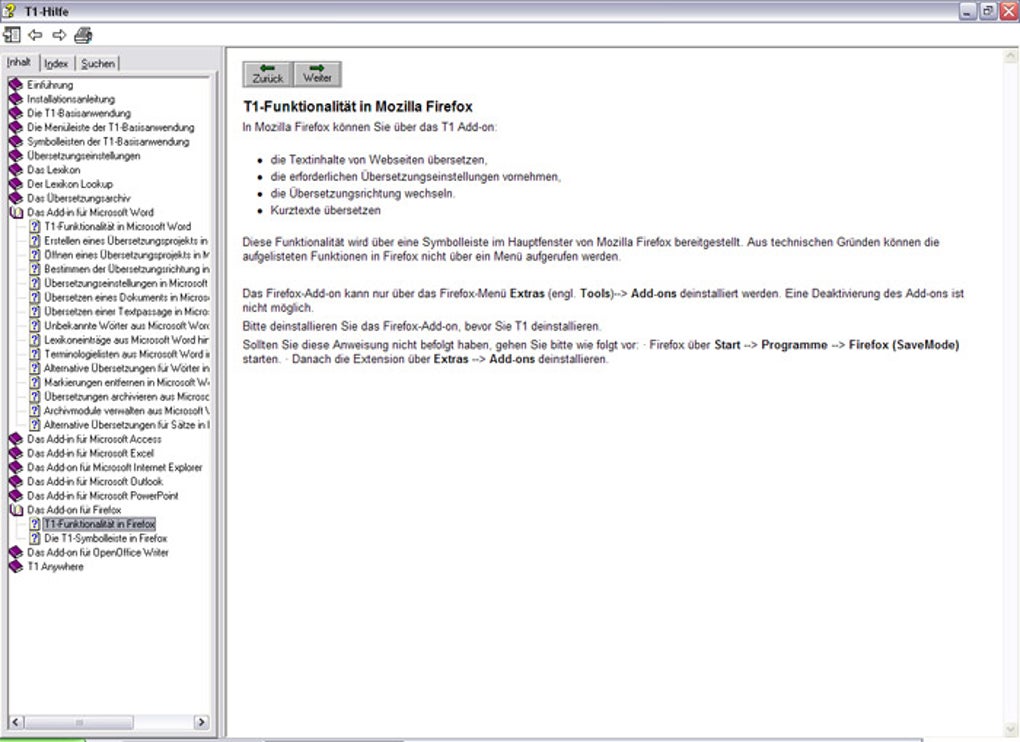
Task: Click the book icon beside Der Lexikon Lookup
Action: click(x=16, y=184)
